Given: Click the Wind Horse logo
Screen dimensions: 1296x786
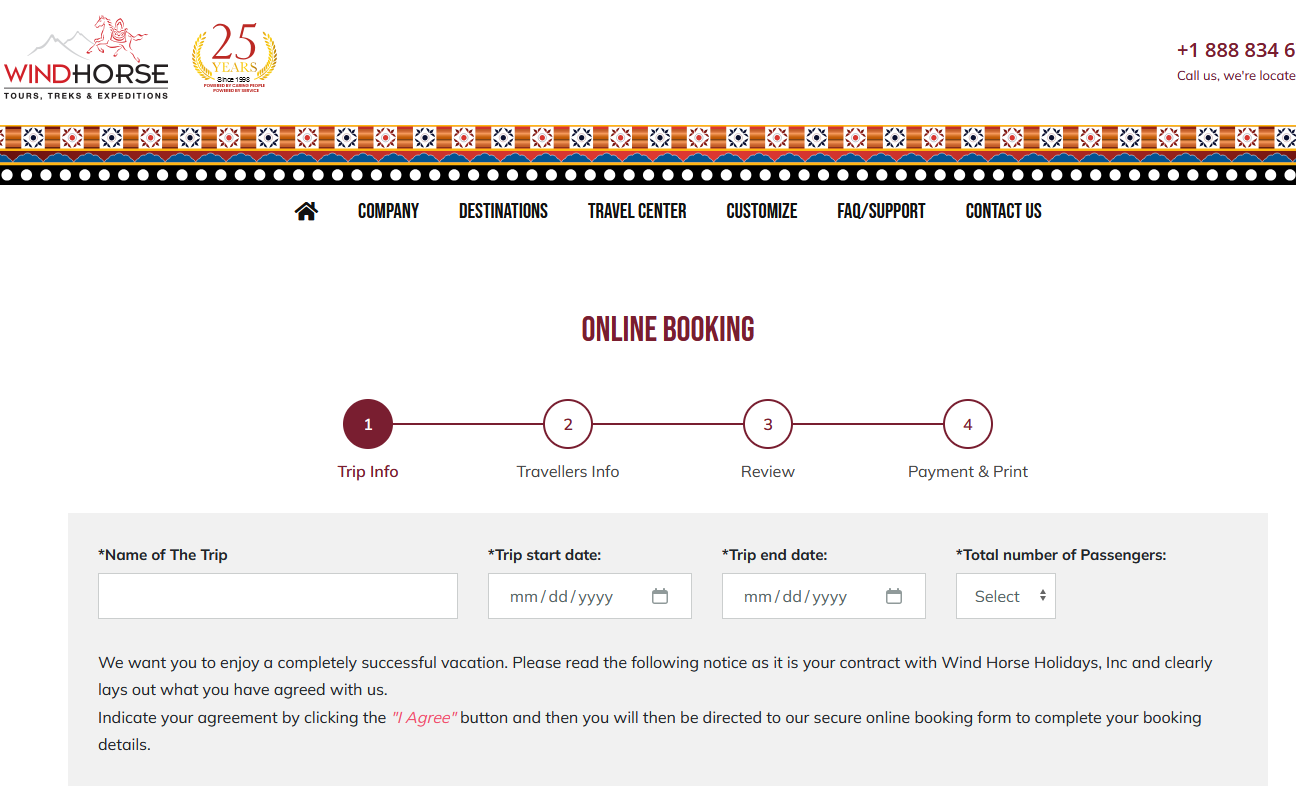Looking at the screenshot, I should click(86, 58).
